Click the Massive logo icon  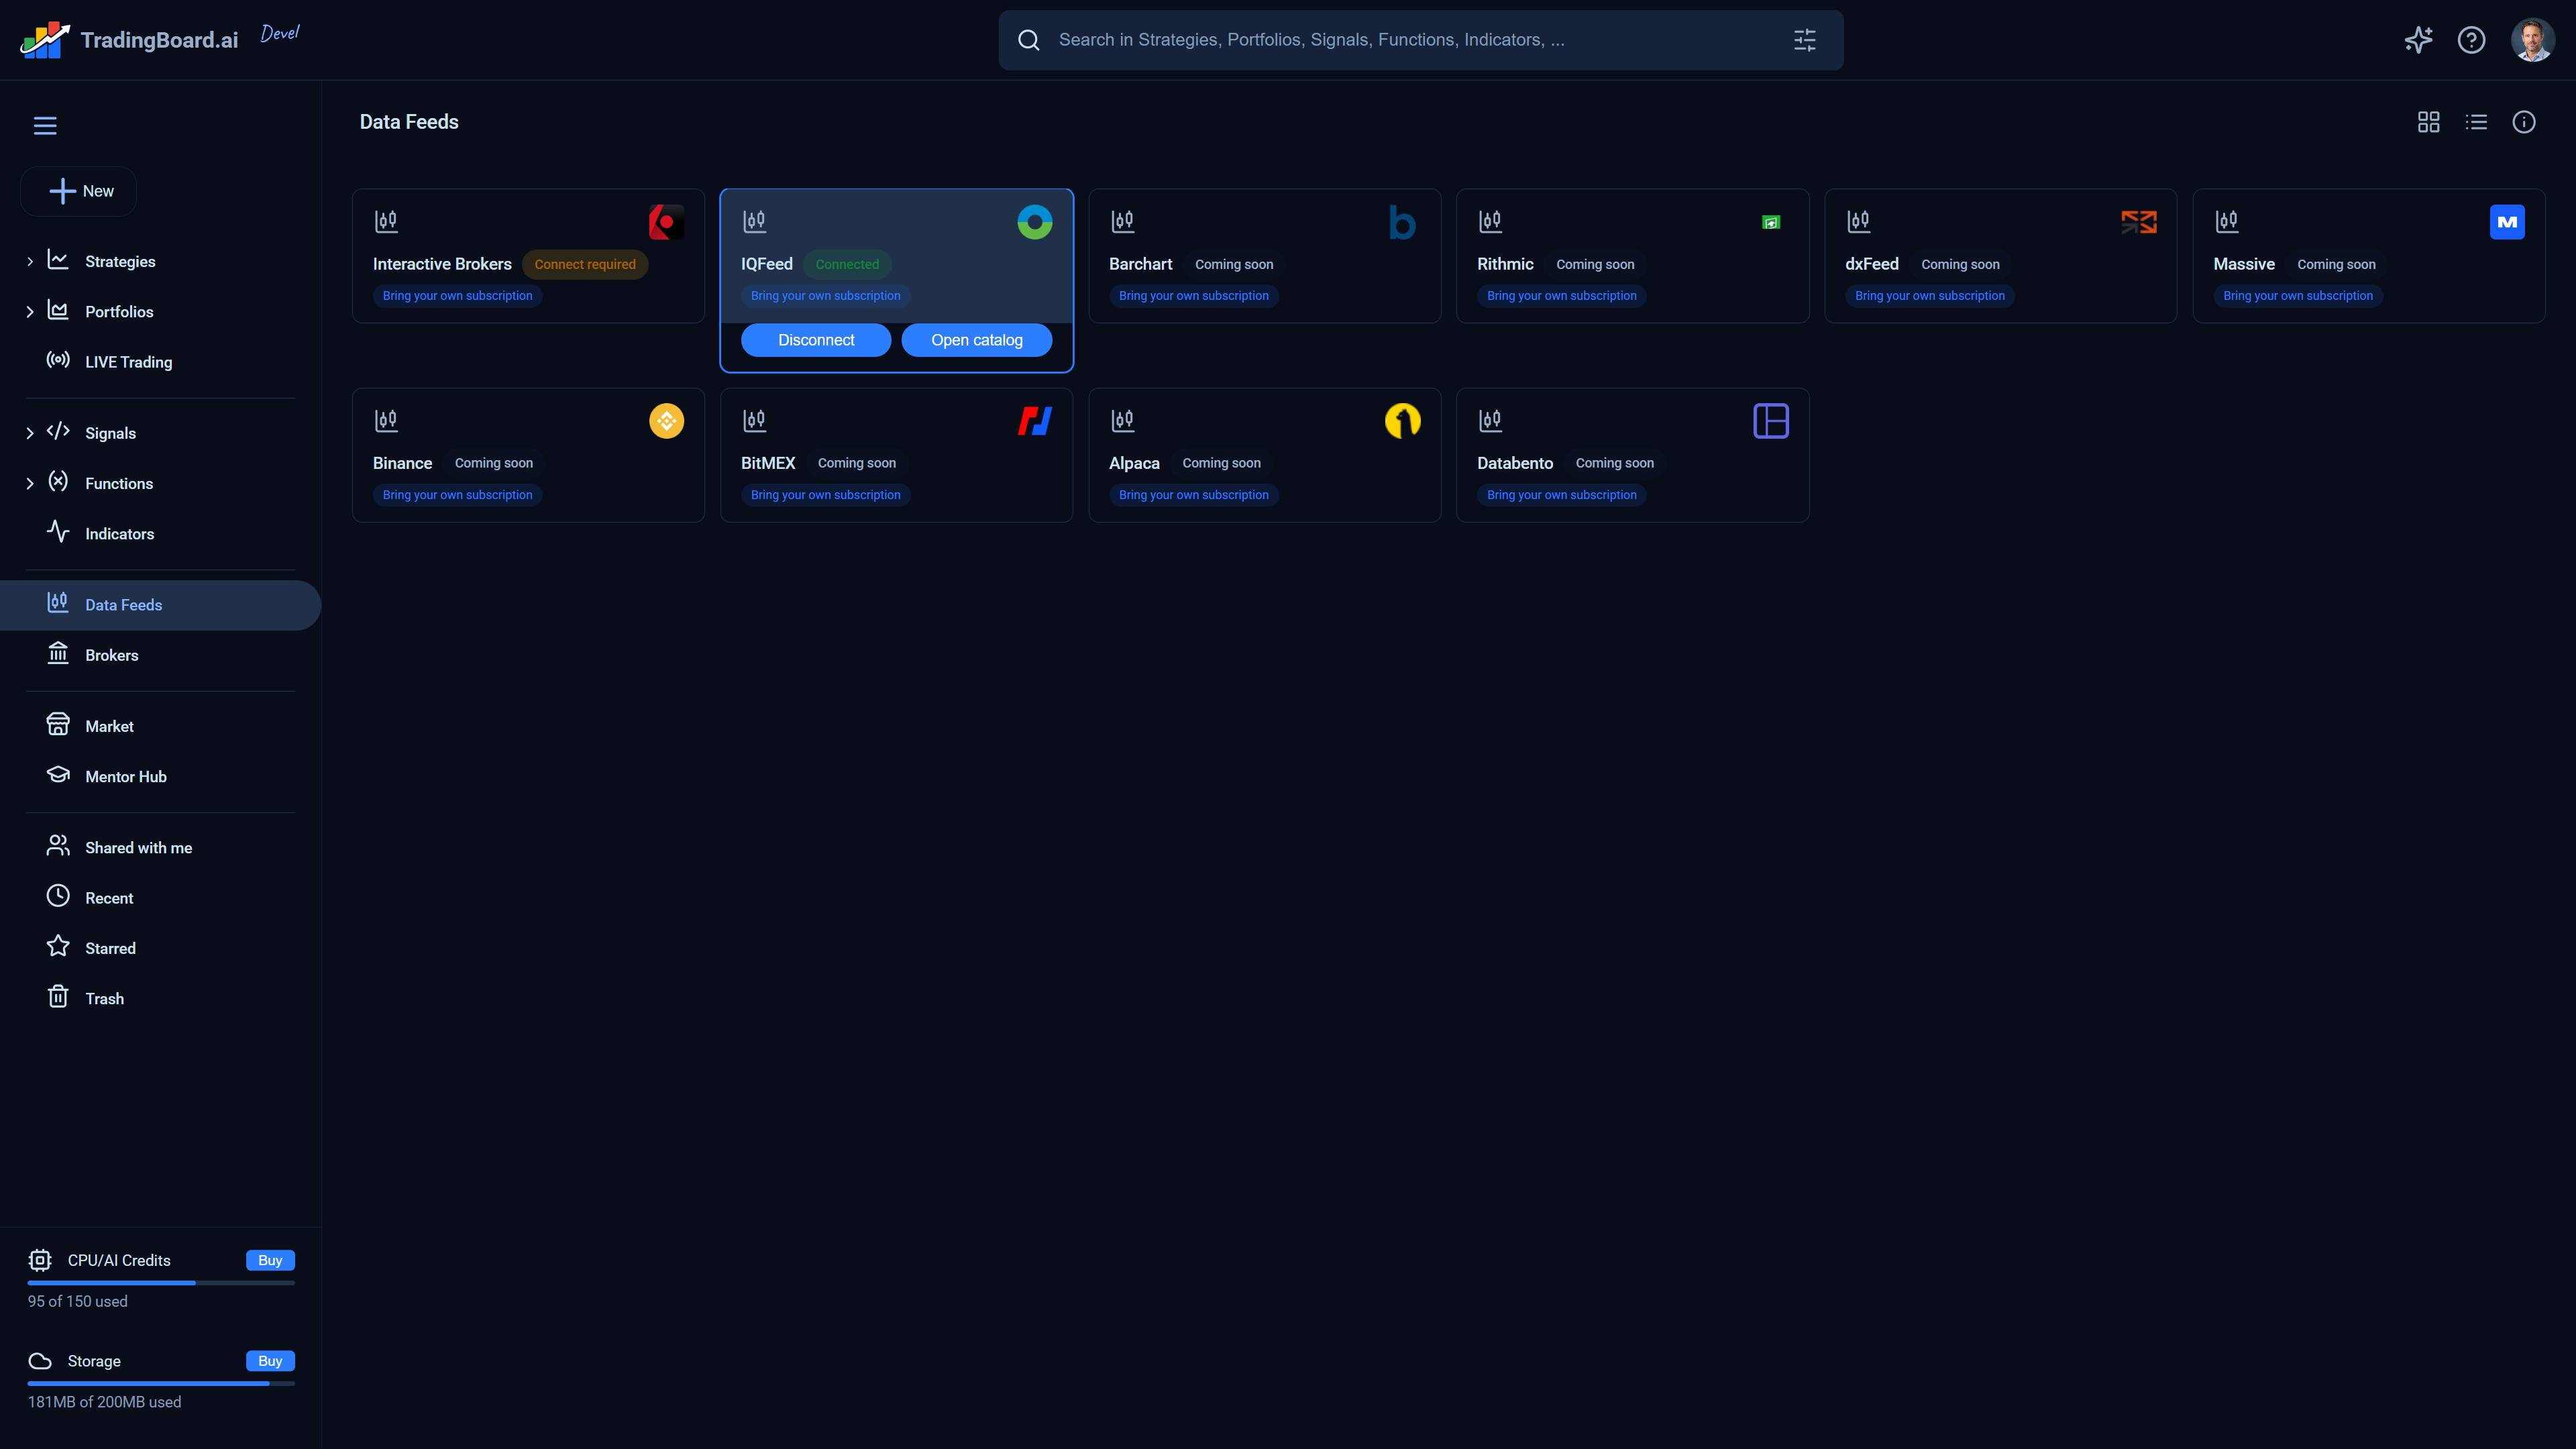click(2507, 222)
